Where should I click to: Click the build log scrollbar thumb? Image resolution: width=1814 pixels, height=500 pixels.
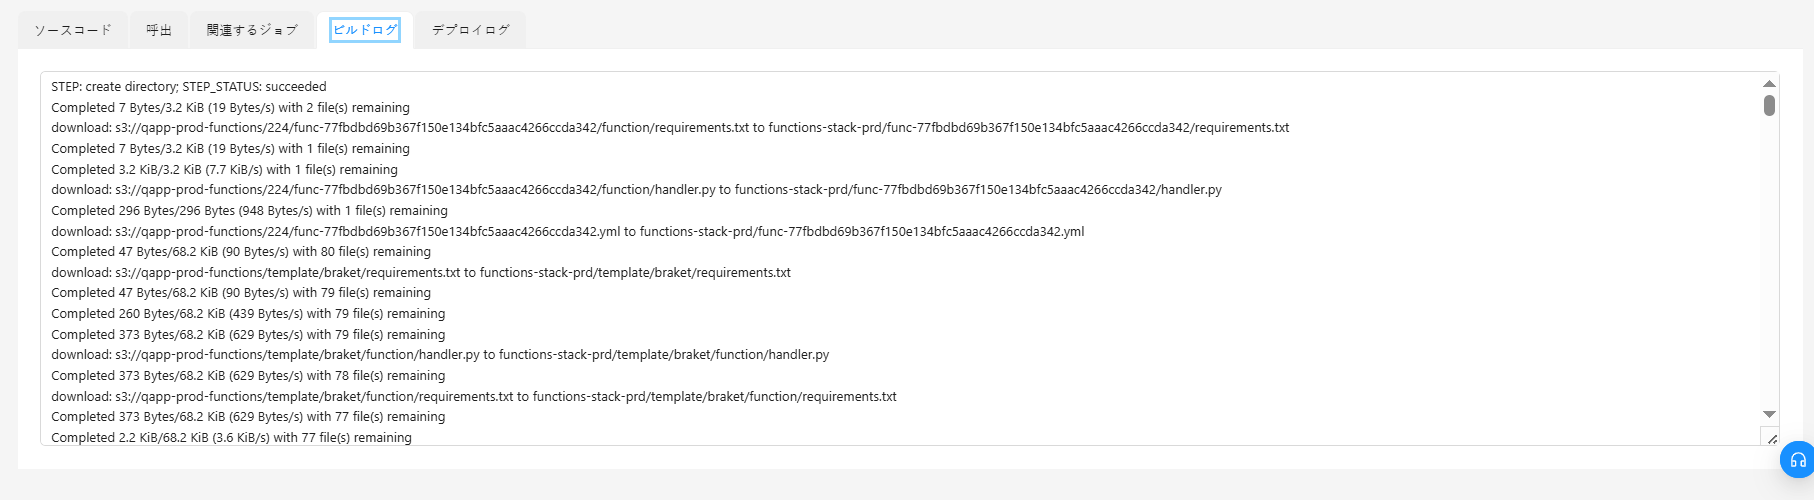pyautogui.click(x=1769, y=105)
